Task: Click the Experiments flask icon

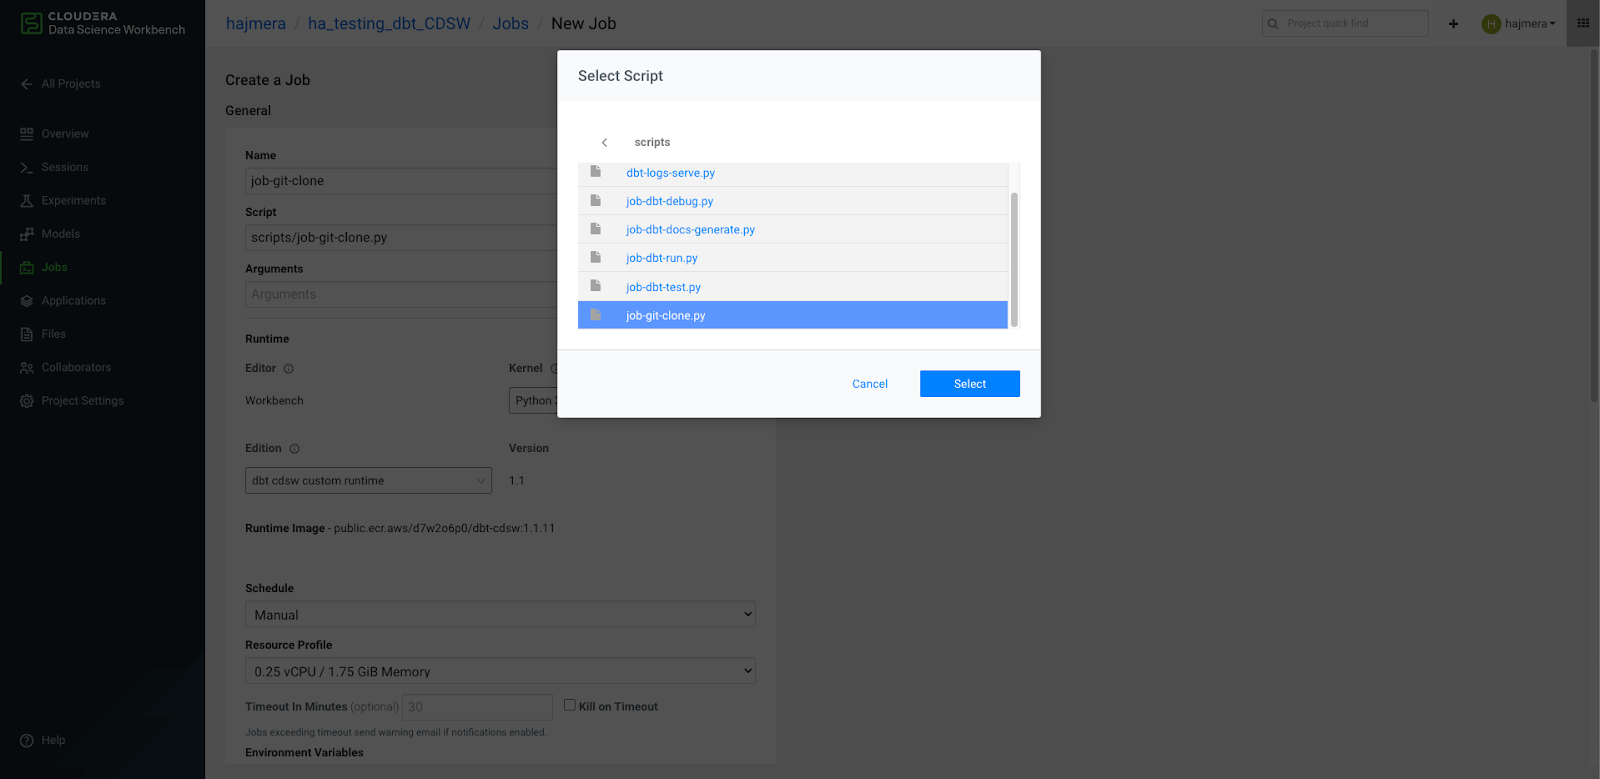Action: pos(27,201)
